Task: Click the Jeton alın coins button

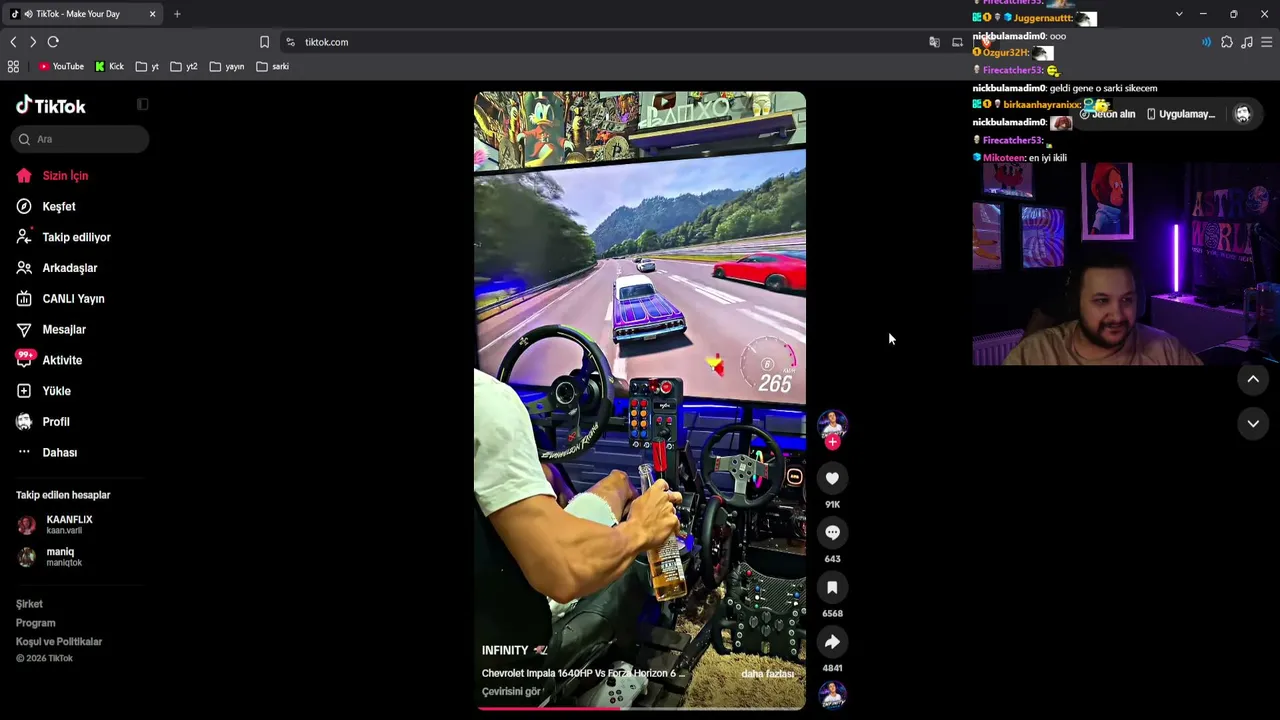Action: (1108, 114)
